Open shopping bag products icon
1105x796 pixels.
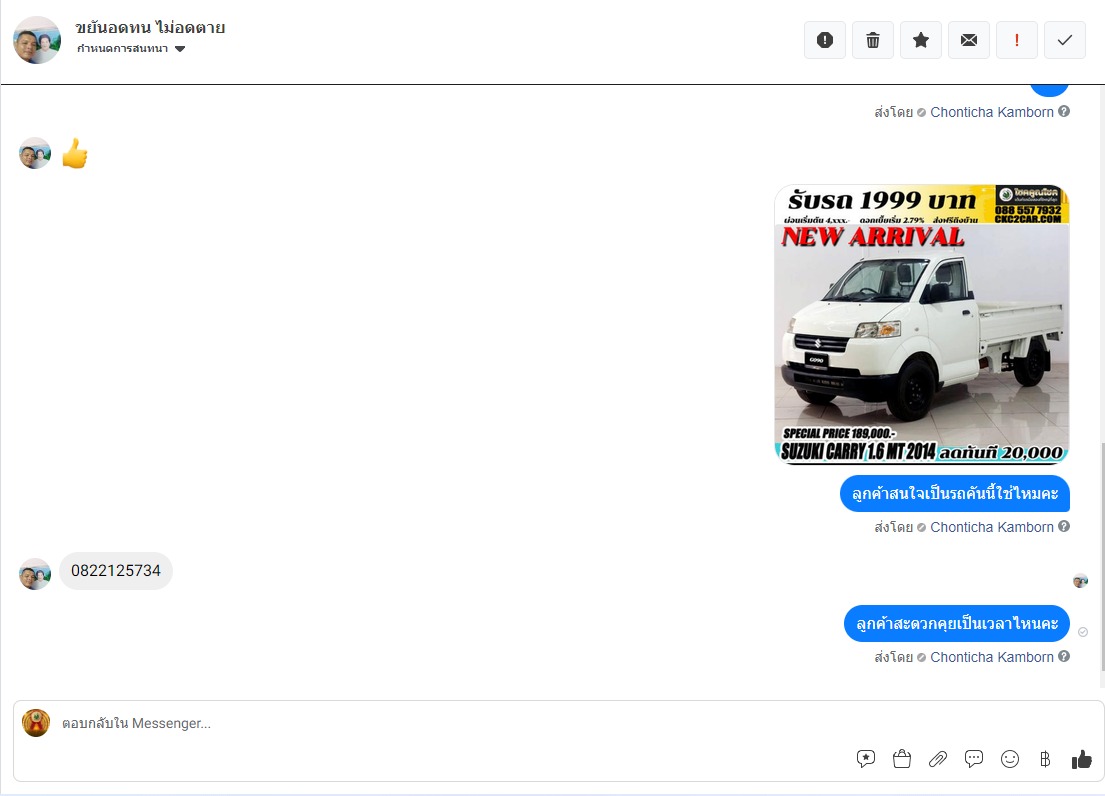click(x=901, y=759)
